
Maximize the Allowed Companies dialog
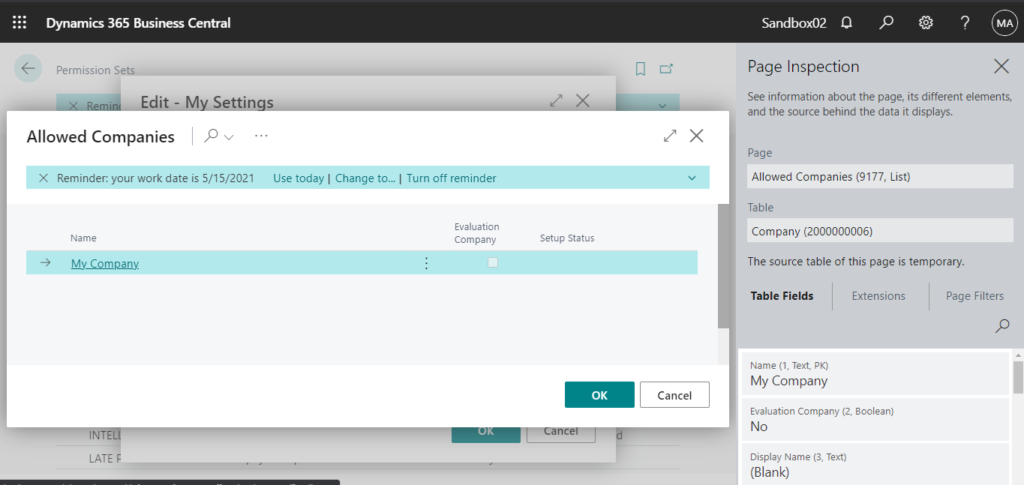[x=670, y=136]
